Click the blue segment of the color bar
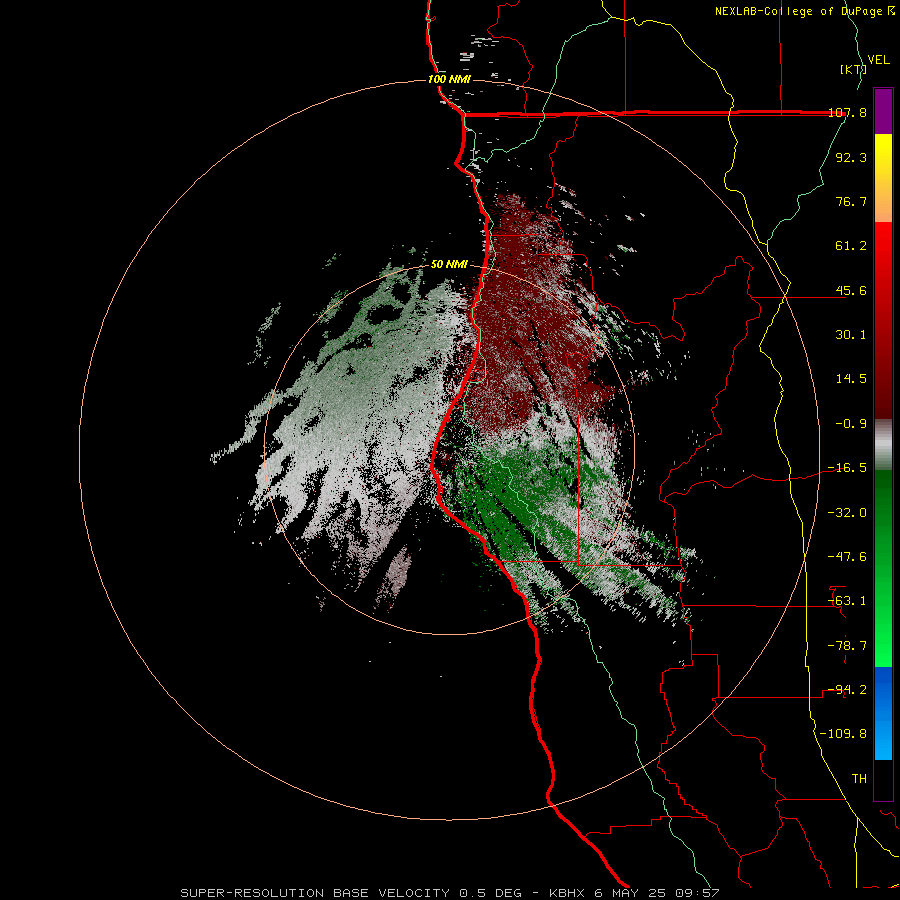 883,713
